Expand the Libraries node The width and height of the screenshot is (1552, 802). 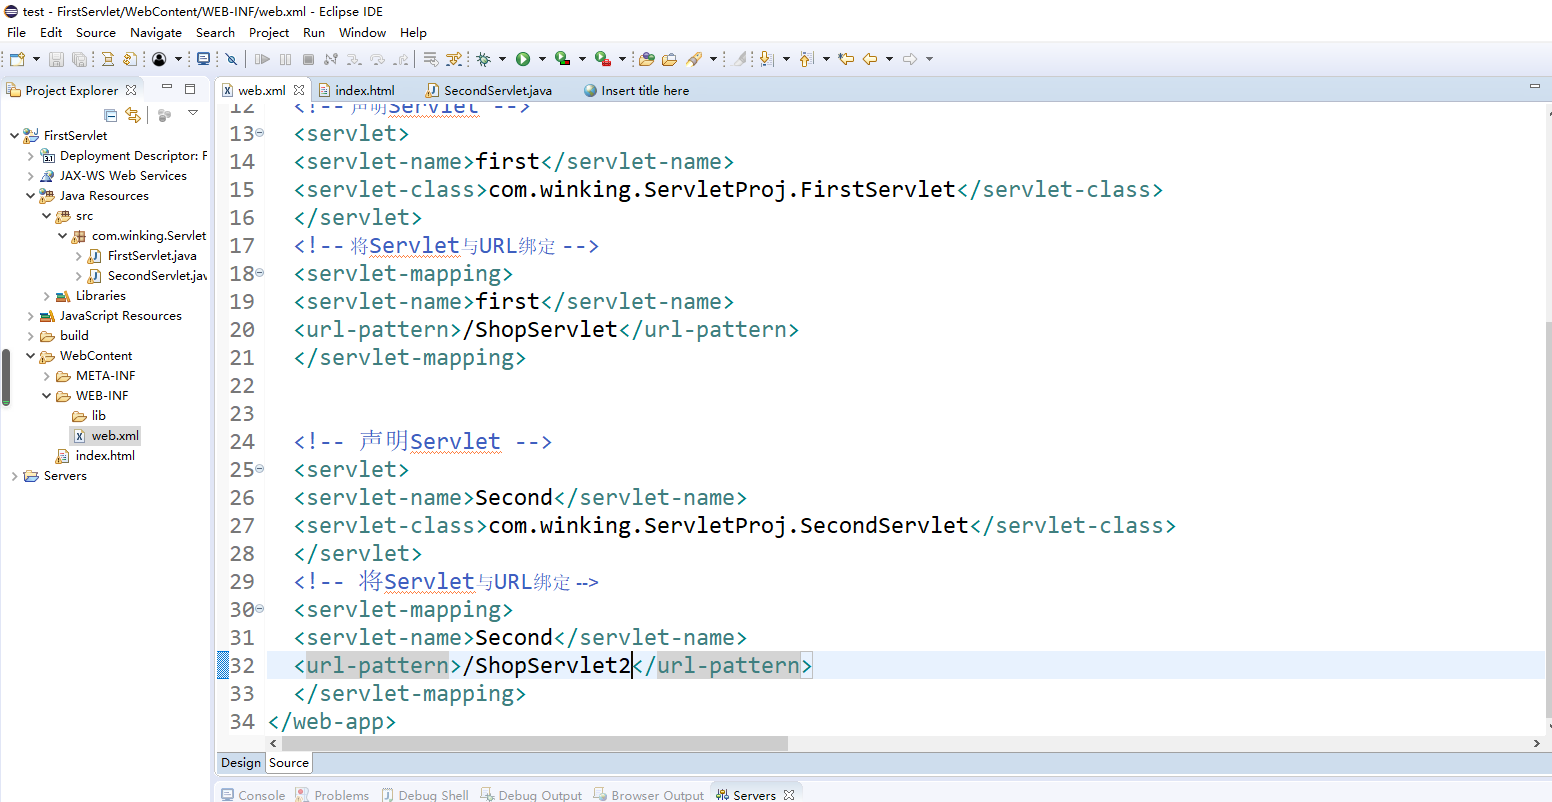click(x=46, y=296)
